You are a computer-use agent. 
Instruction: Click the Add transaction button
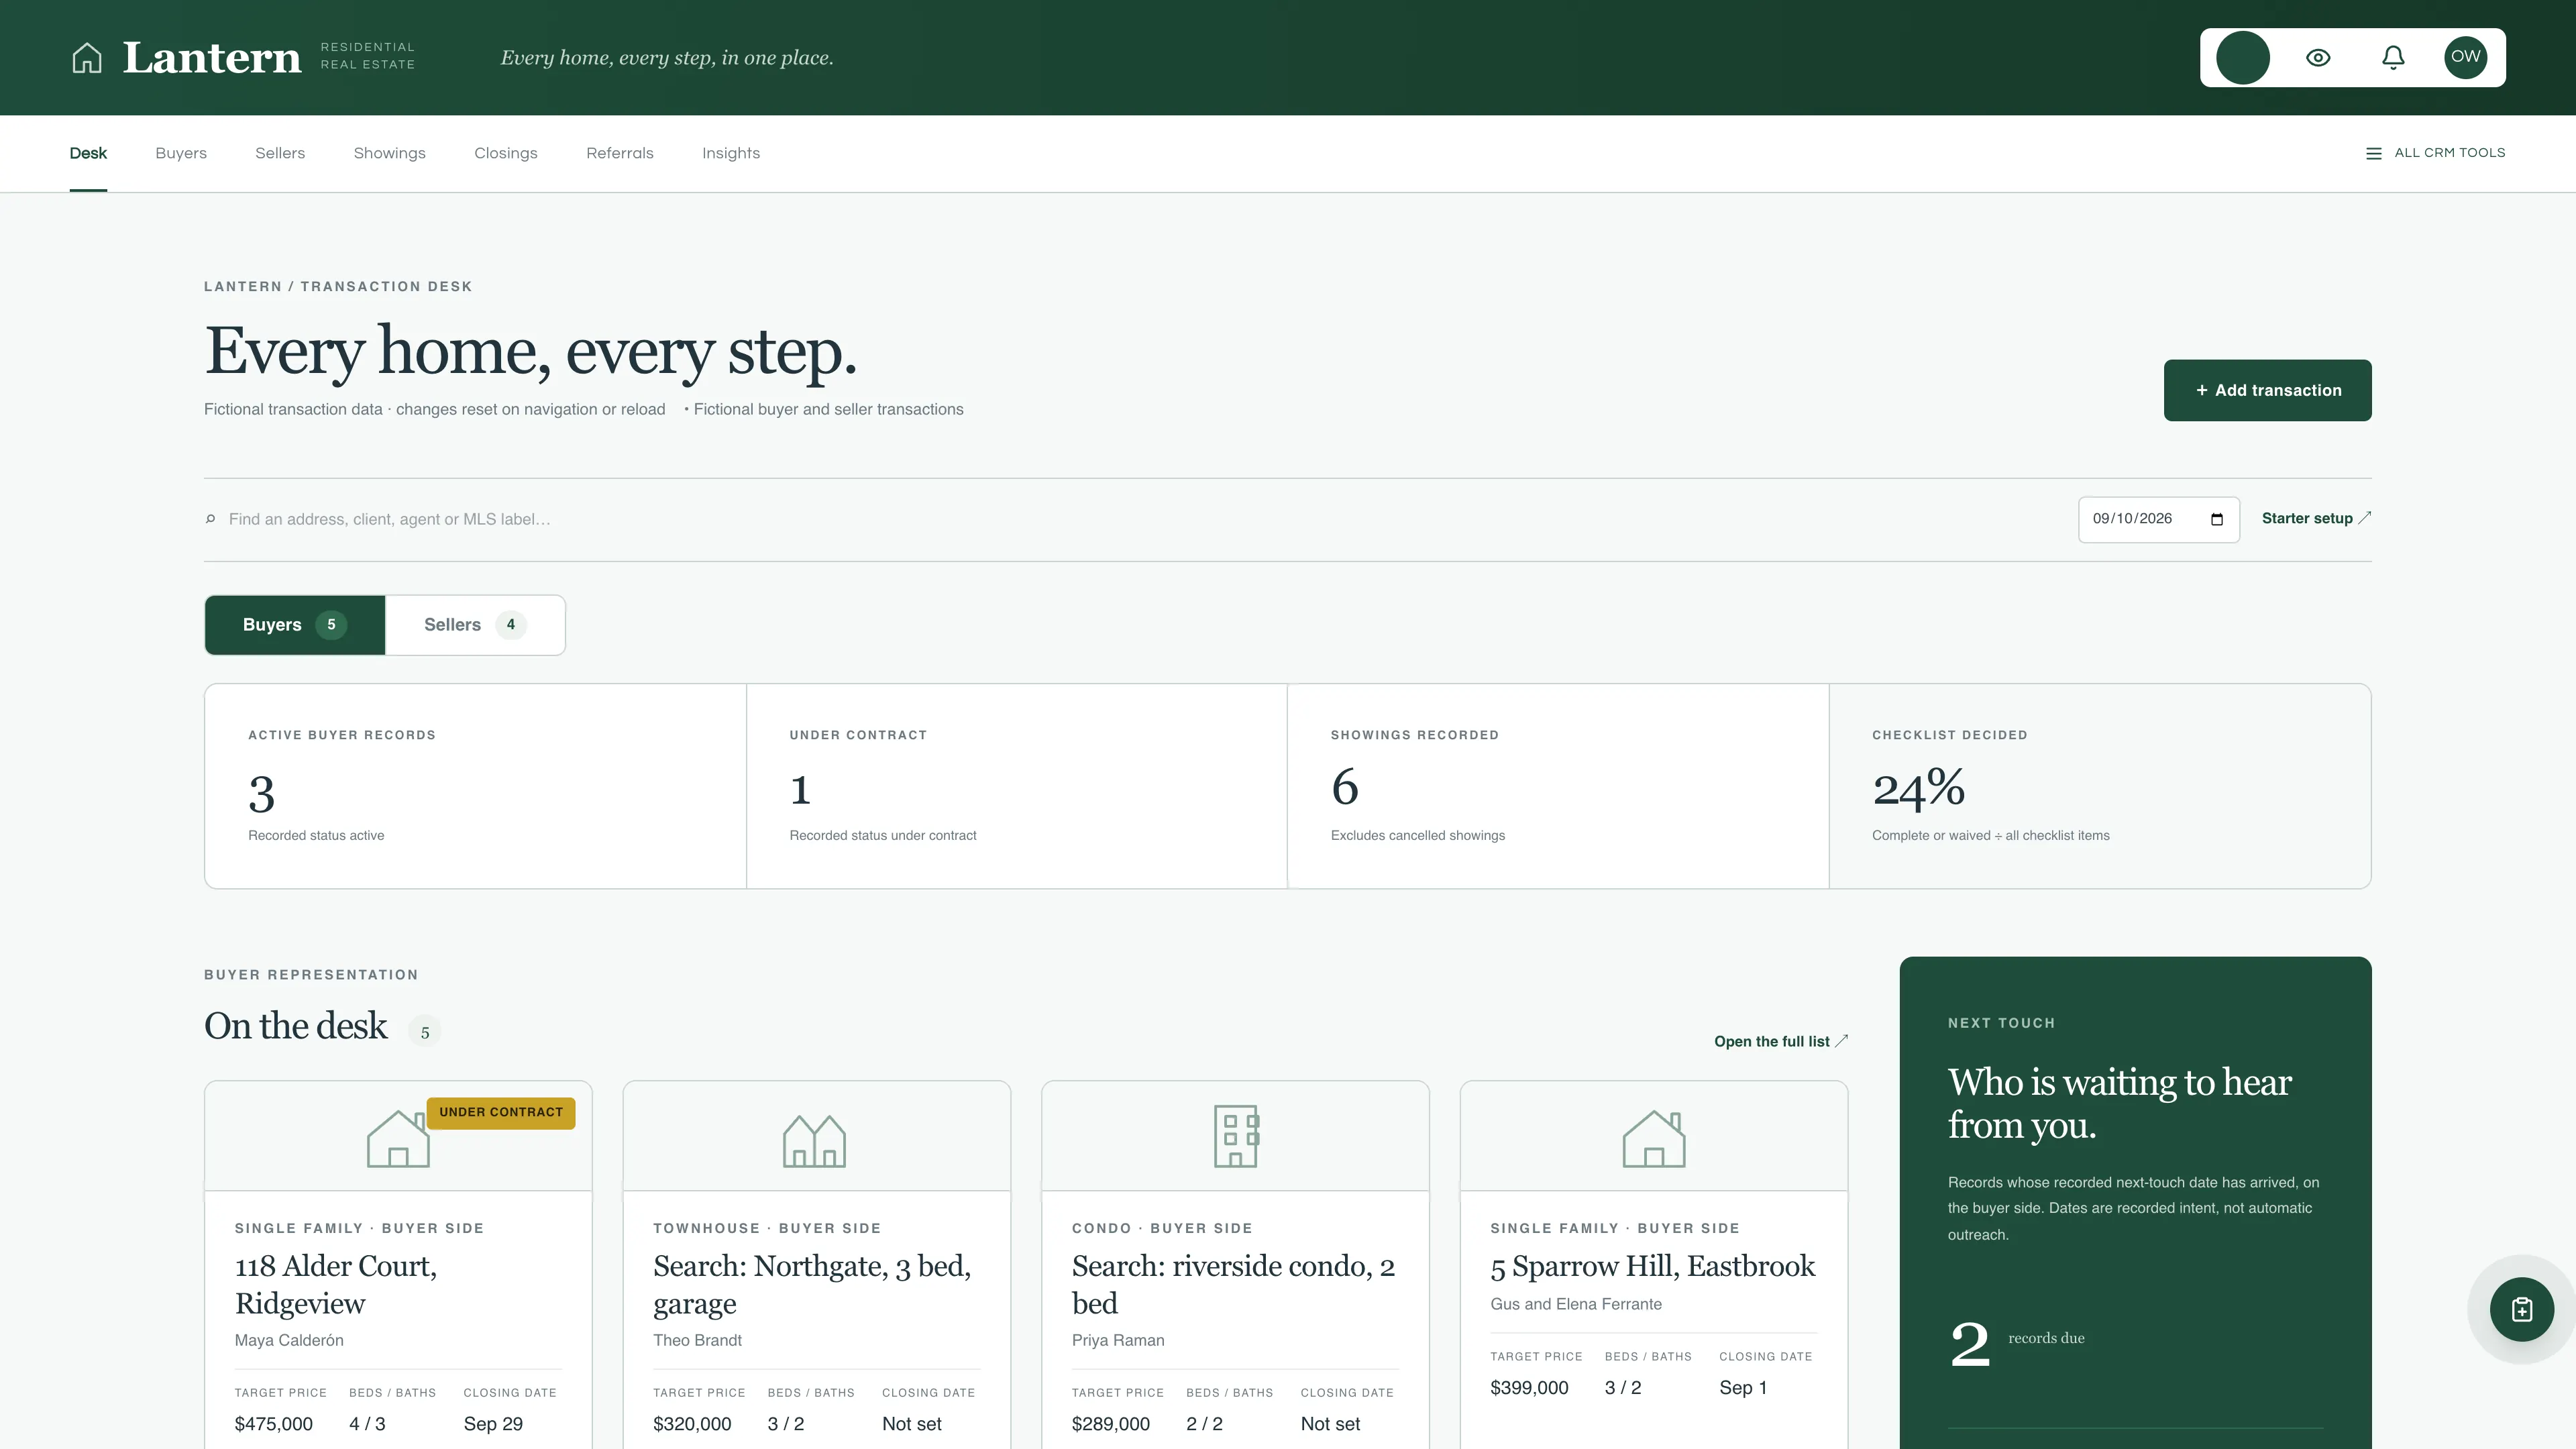[x=2267, y=390]
